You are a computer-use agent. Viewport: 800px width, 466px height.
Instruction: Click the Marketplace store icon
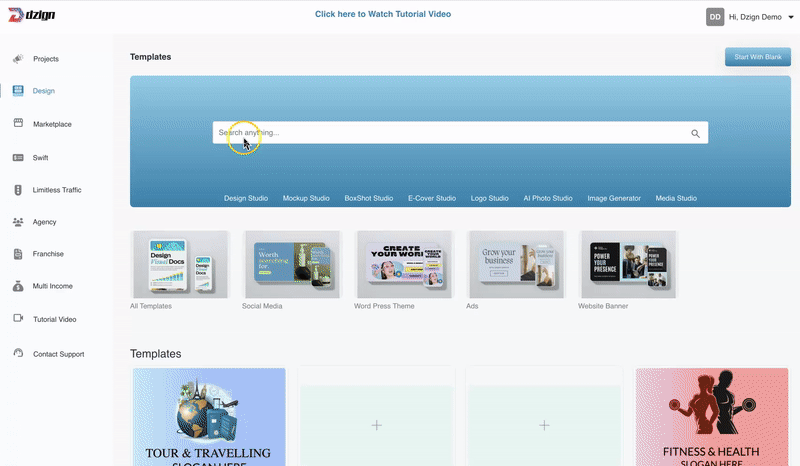18,123
